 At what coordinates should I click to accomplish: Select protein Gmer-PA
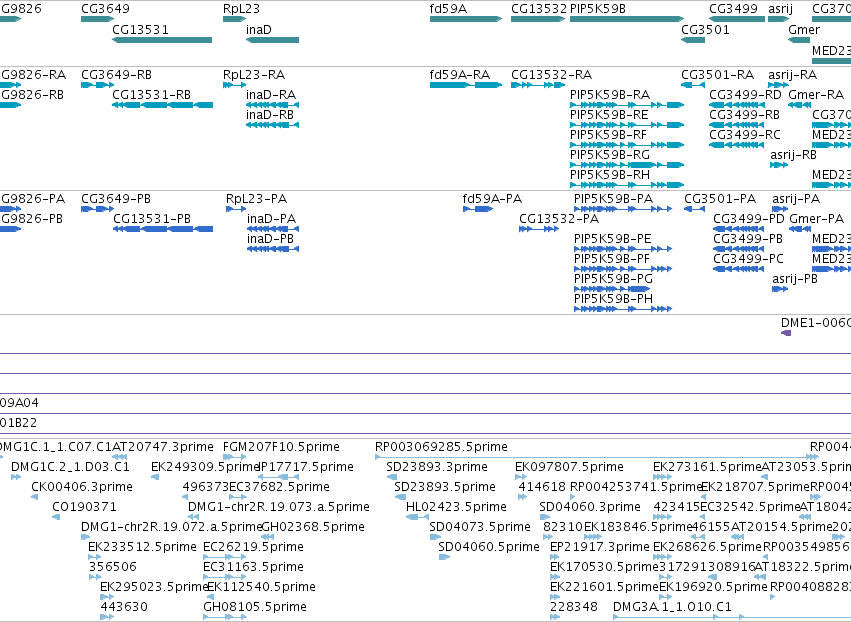(x=800, y=229)
